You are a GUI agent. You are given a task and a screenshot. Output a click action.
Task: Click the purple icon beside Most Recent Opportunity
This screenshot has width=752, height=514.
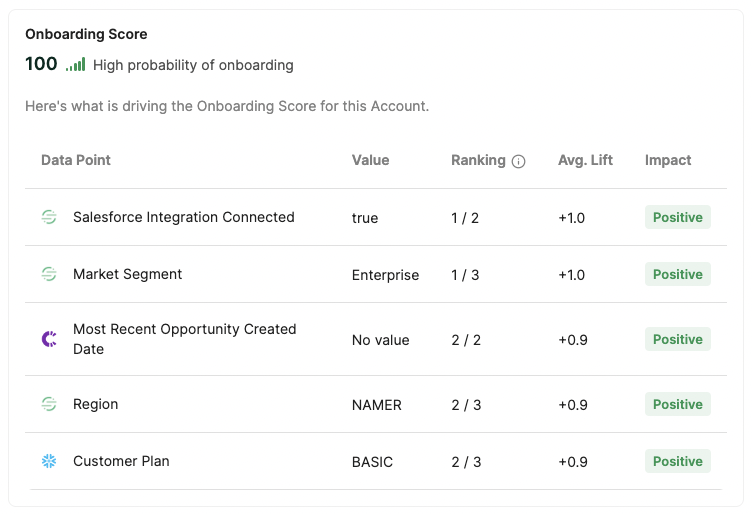coord(49,339)
